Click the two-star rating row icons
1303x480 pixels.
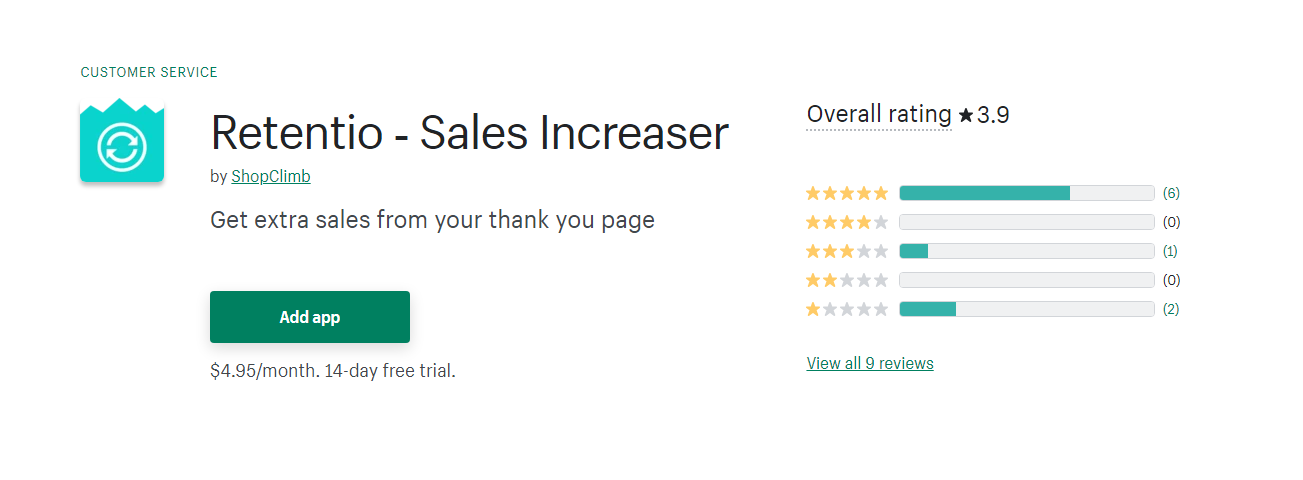tap(847, 280)
